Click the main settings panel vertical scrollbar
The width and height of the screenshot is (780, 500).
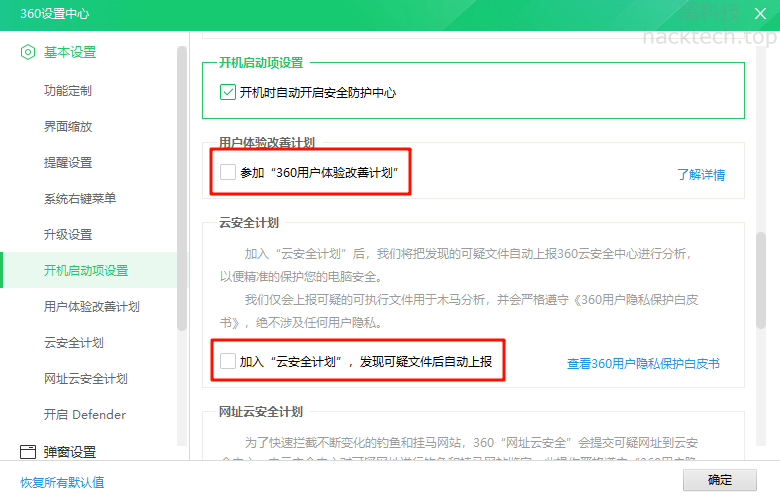(x=761, y=280)
